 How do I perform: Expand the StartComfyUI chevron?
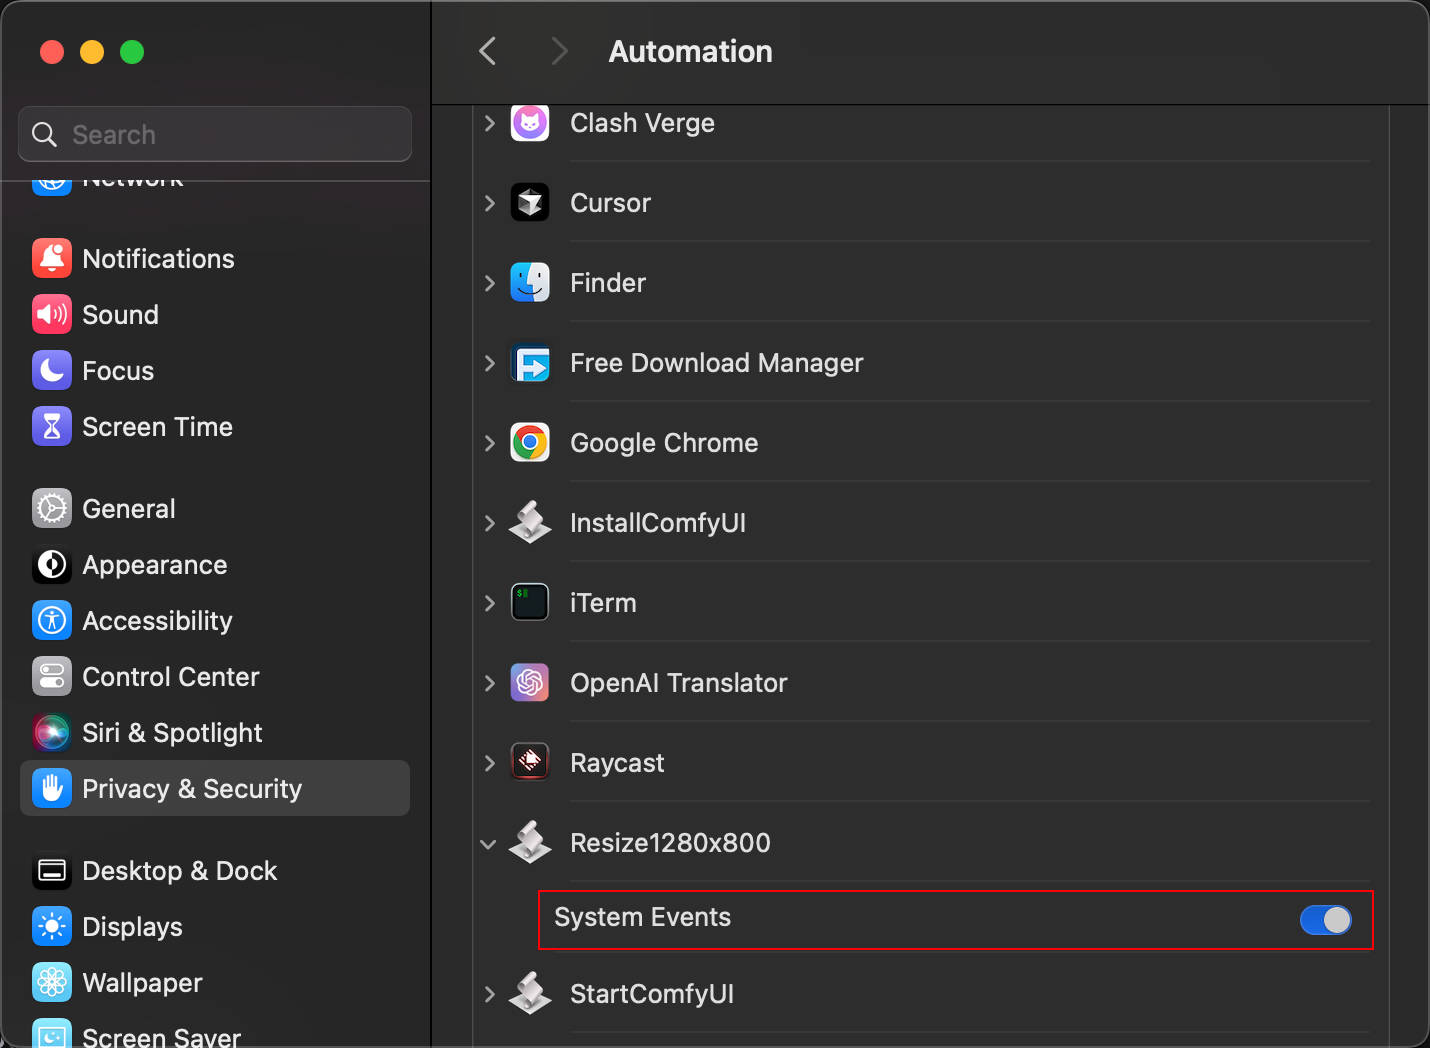[x=489, y=994]
